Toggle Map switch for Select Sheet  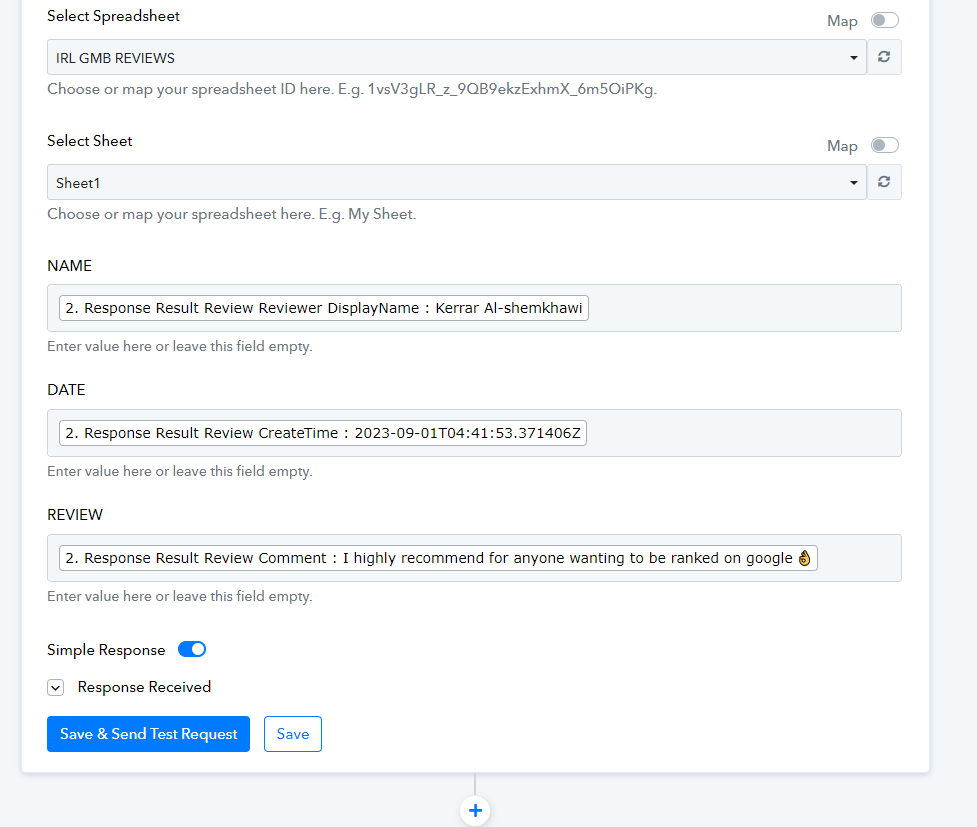click(884, 145)
